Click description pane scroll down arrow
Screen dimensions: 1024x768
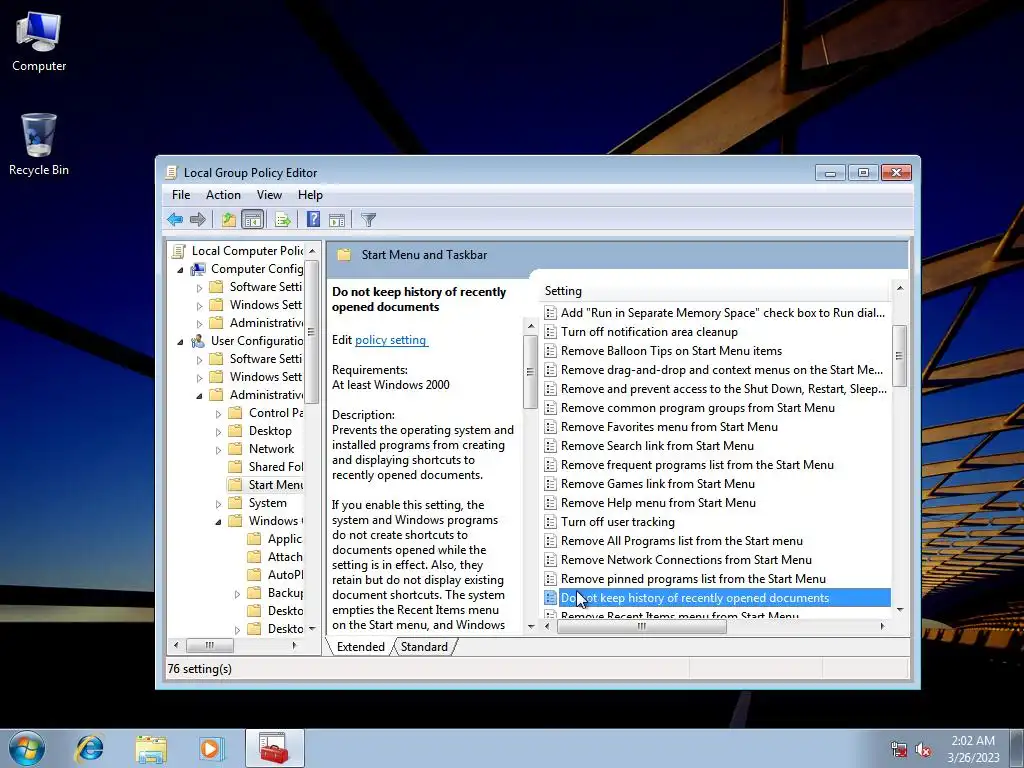tap(530, 626)
